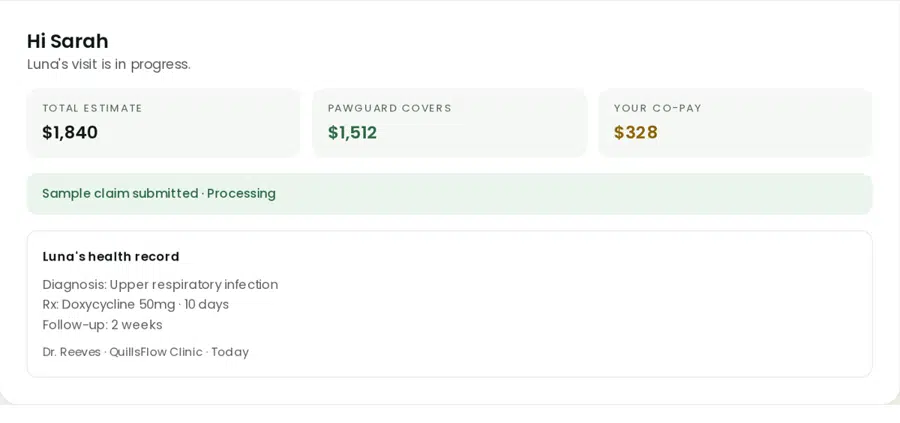Open the Your Co-Pay card

coord(735,123)
